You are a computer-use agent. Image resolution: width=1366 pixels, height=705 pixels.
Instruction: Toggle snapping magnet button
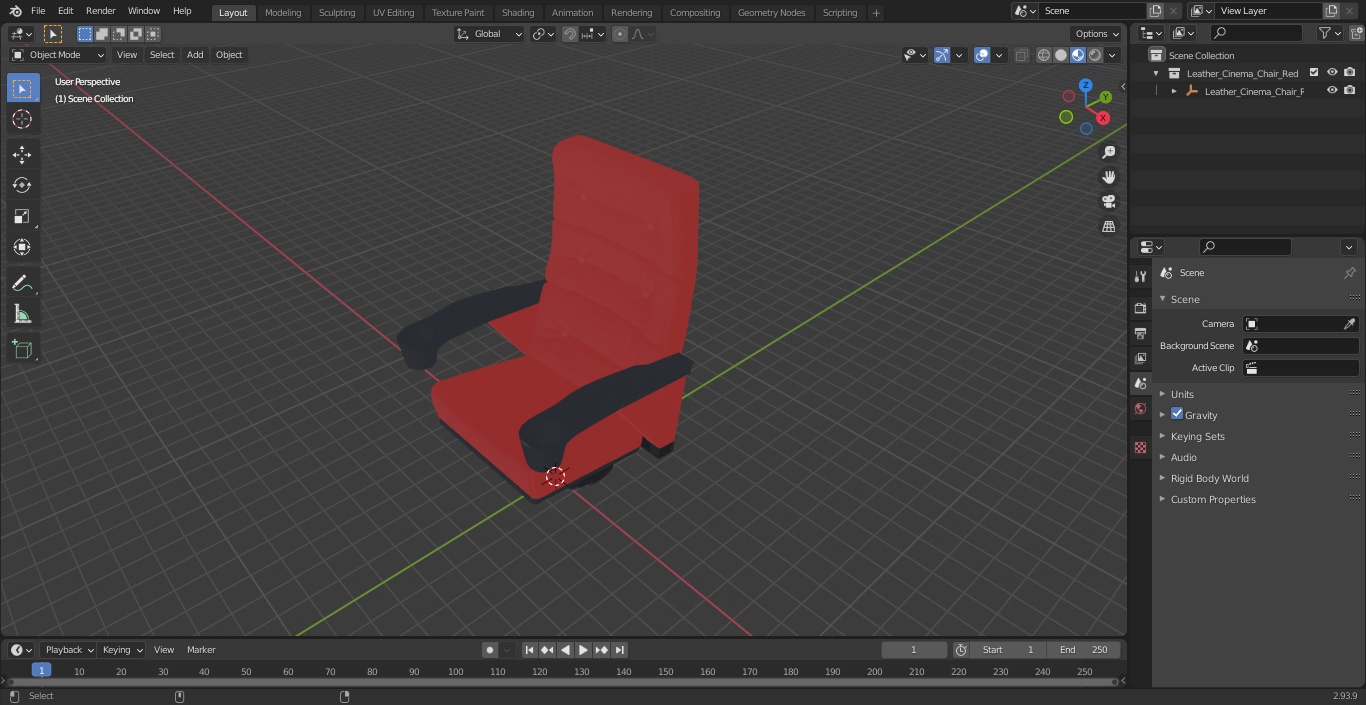(570, 34)
